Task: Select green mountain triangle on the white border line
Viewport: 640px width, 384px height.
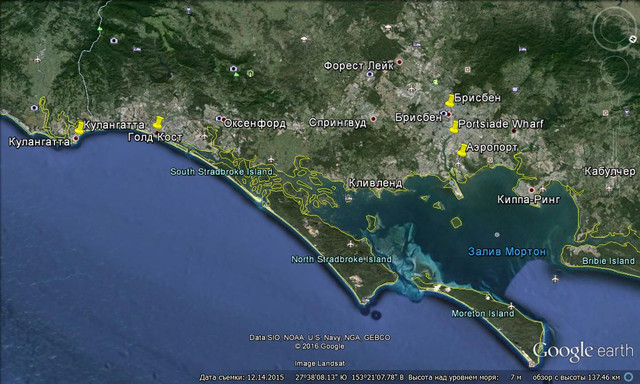Action: coord(100,29)
